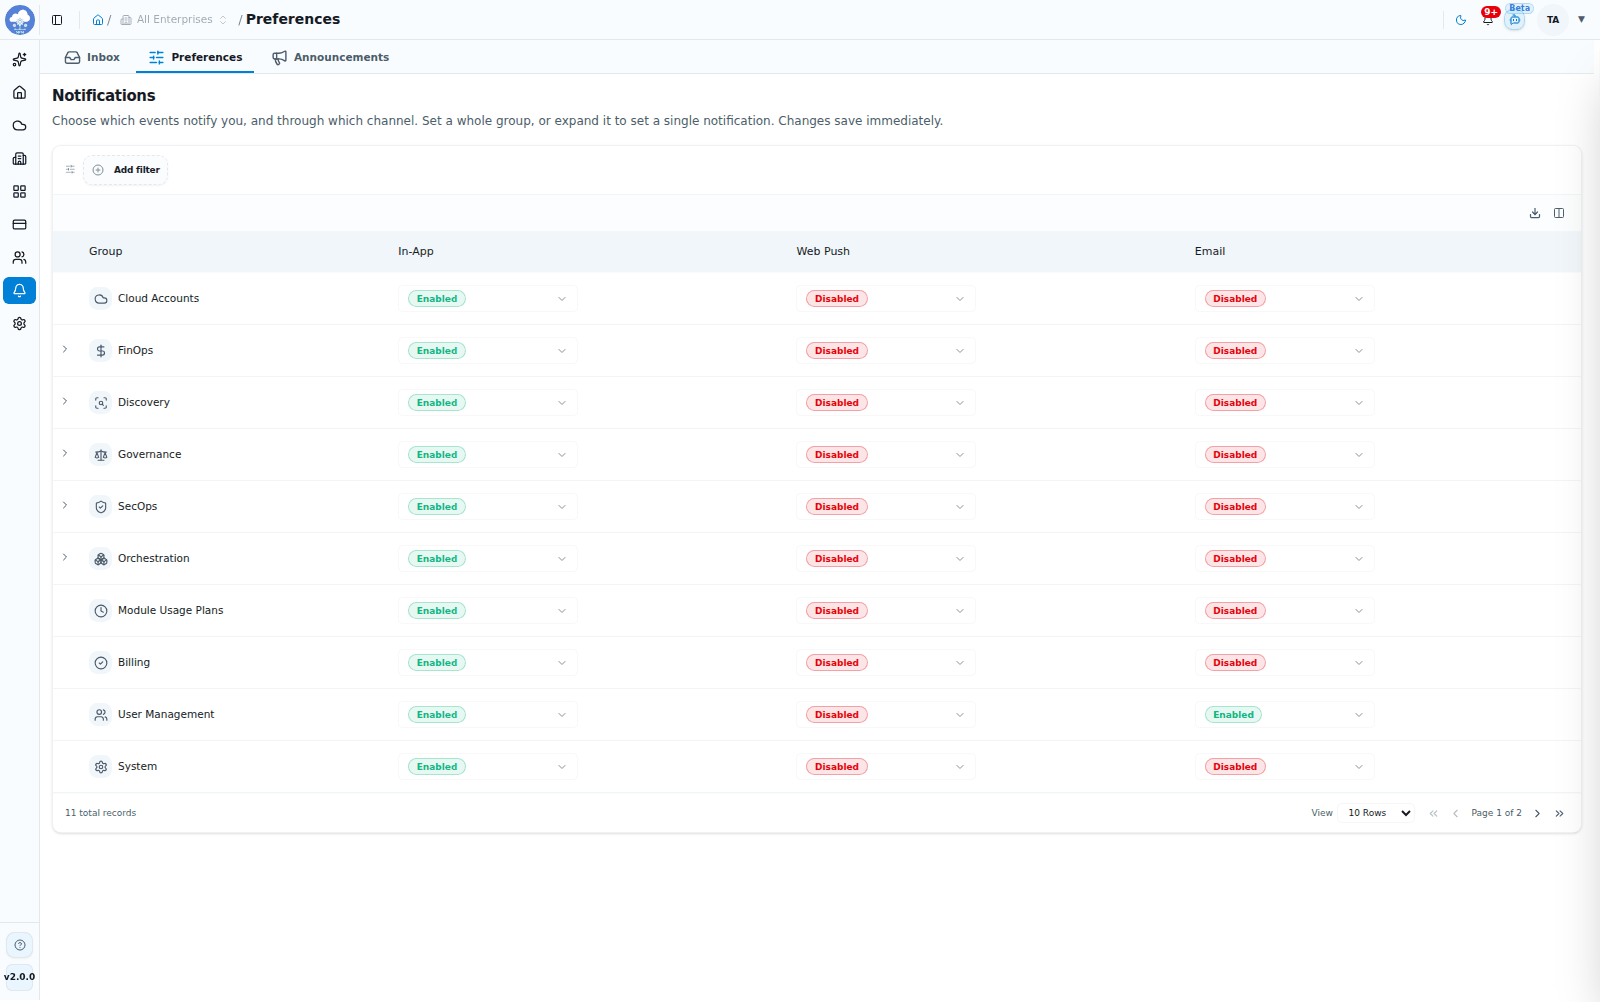Open the cloud icon in the sidebar
The width and height of the screenshot is (1600, 1002).
coord(19,126)
